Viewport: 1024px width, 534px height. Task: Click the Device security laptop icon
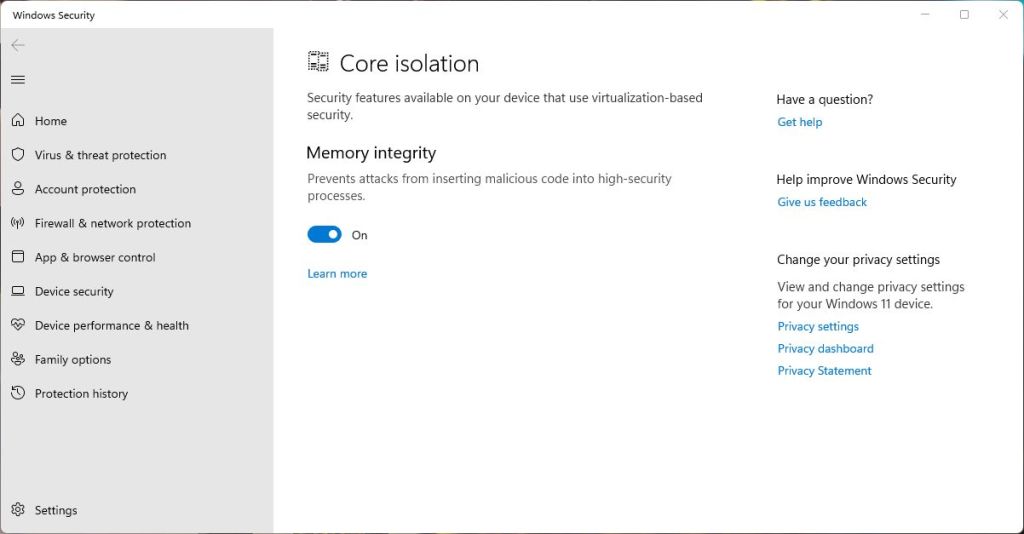tap(18, 291)
